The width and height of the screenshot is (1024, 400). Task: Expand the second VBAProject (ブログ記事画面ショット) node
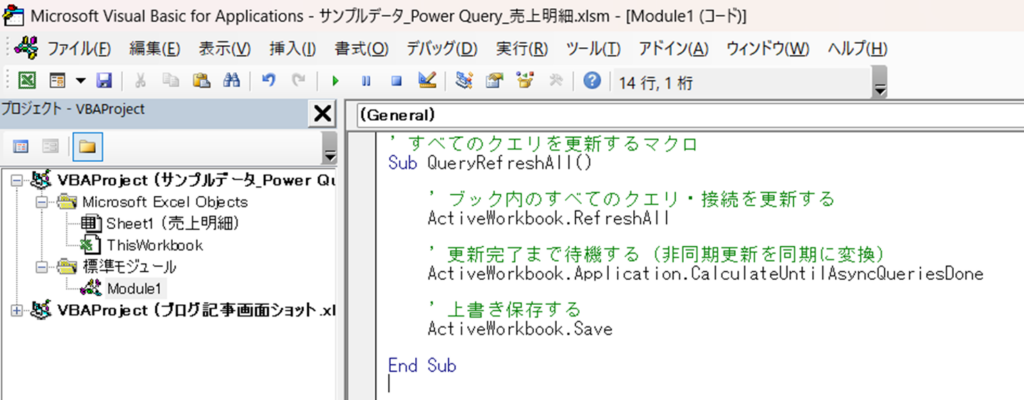click(x=15, y=311)
